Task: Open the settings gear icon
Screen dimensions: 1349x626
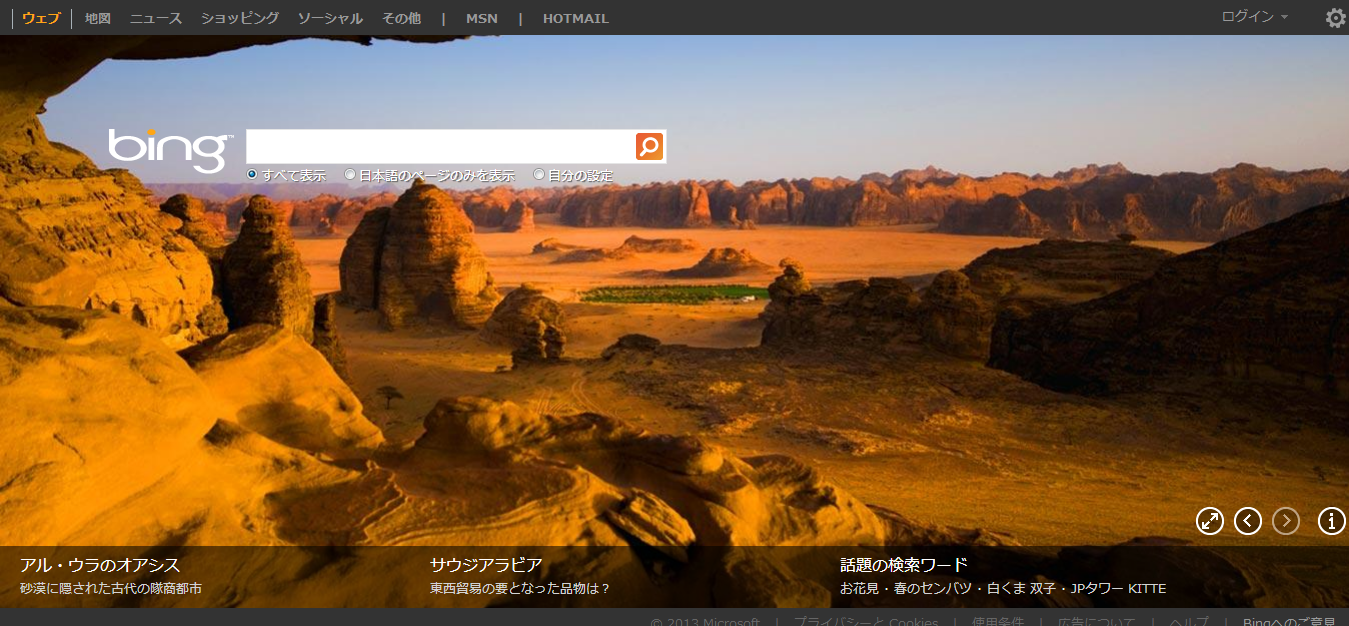Action: pos(1335,18)
